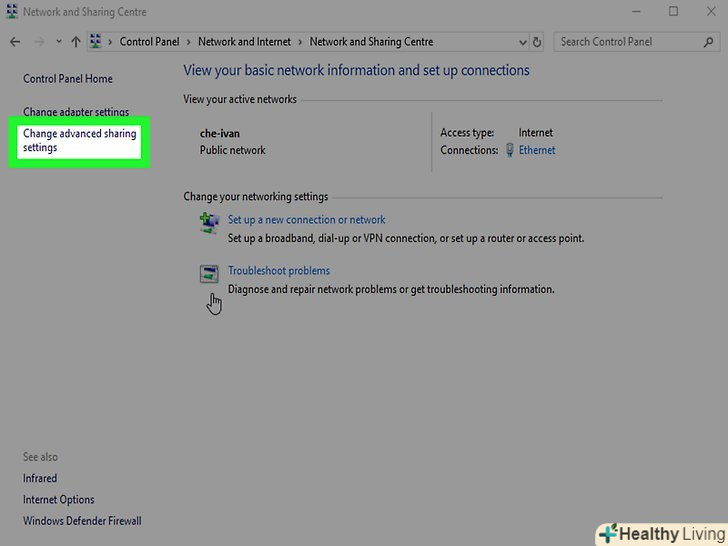
Task: Open Change advanced sharing settings
Action: click(x=79, y=141)
